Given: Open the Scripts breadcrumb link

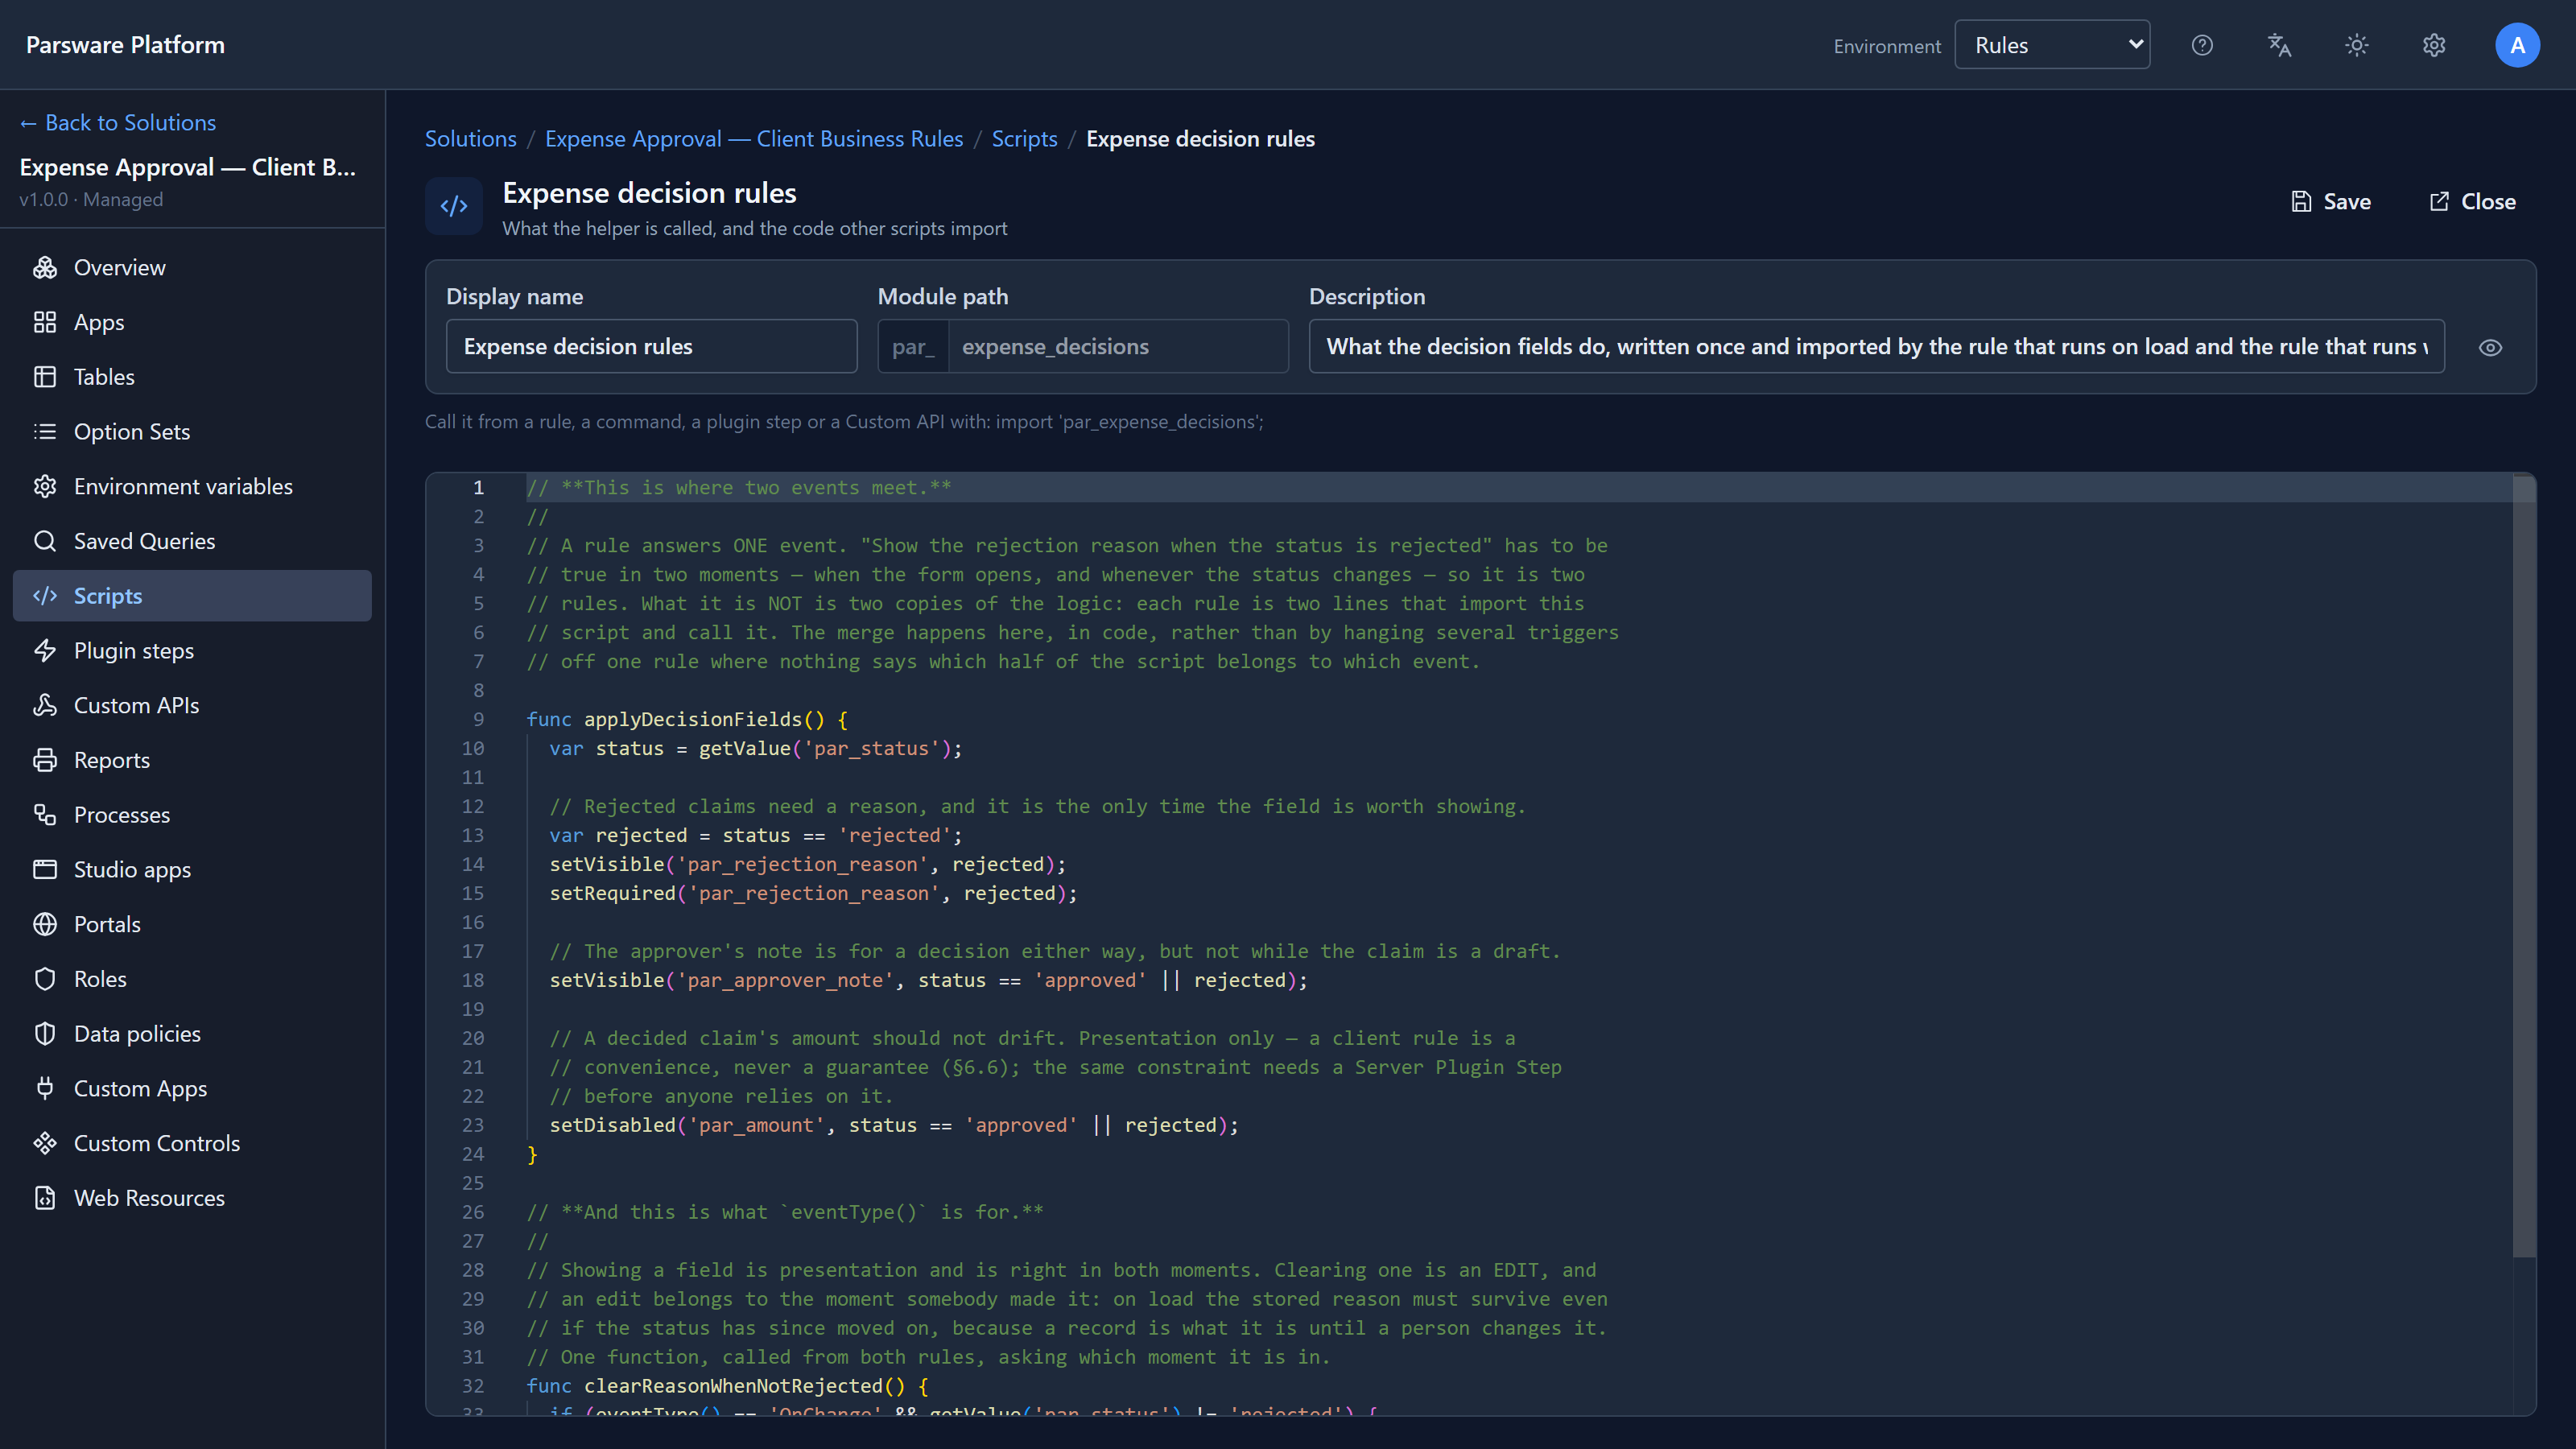Looking at the screenshot, I should [x=1024, y=139].
